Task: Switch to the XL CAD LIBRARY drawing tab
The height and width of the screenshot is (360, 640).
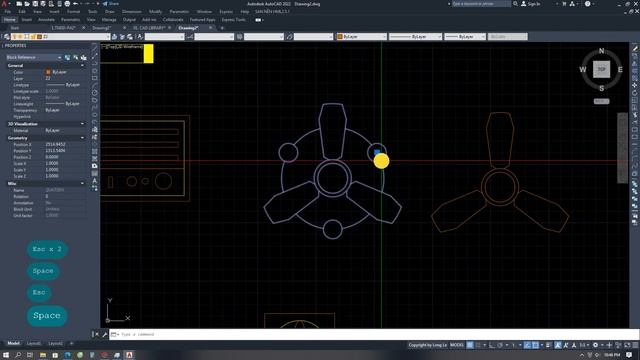Action: [149, 28]
